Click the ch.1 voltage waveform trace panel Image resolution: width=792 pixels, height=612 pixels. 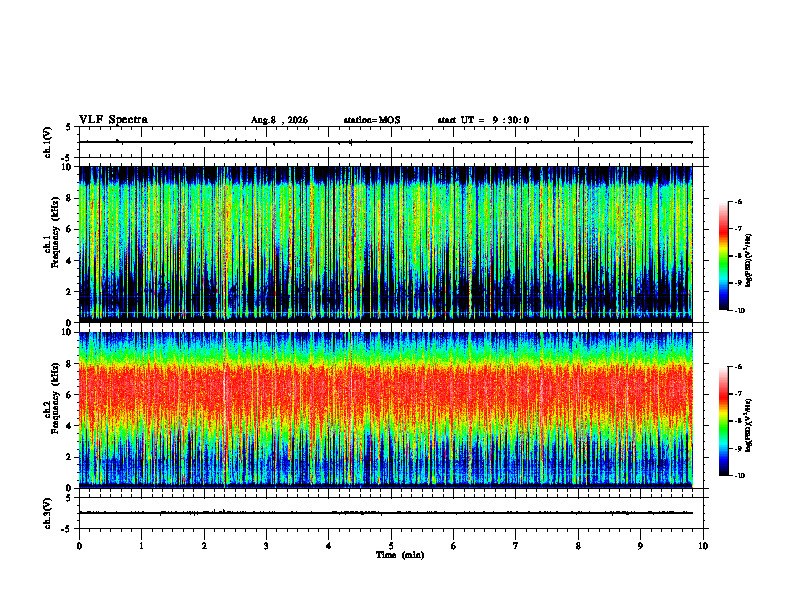click(x=391, y=142)
